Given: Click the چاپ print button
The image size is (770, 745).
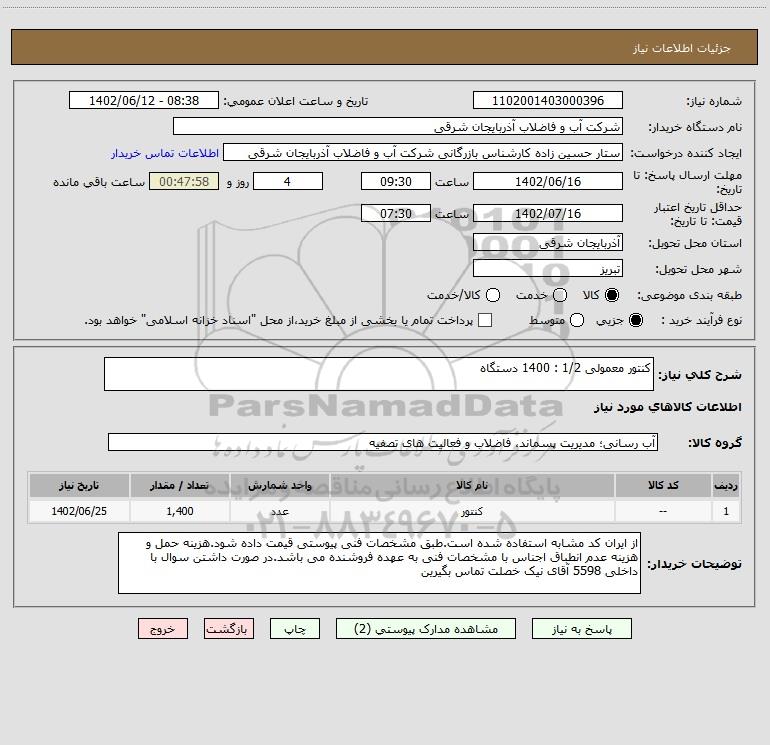Looking at the screenshot, I should click(x=295, y=629).
